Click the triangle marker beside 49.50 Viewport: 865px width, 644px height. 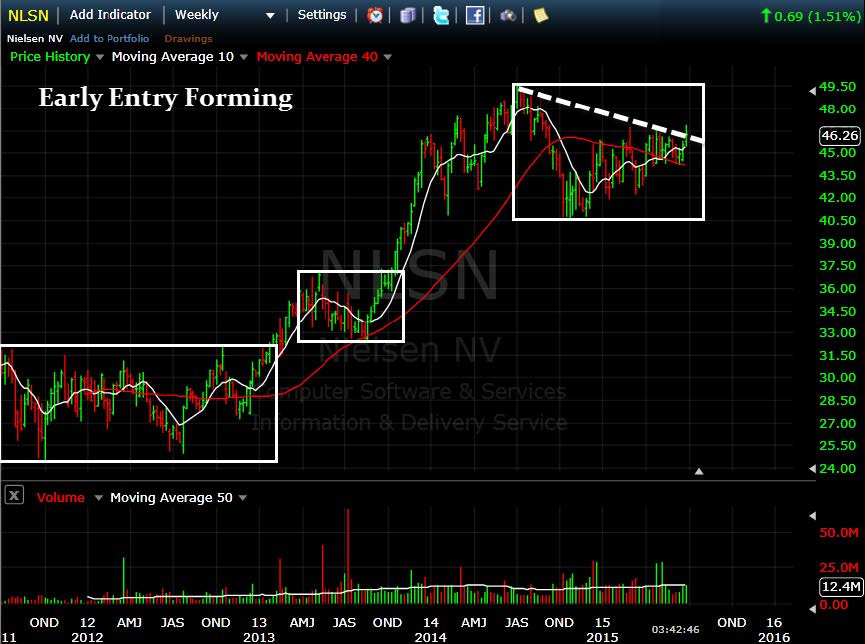[812, 91]
